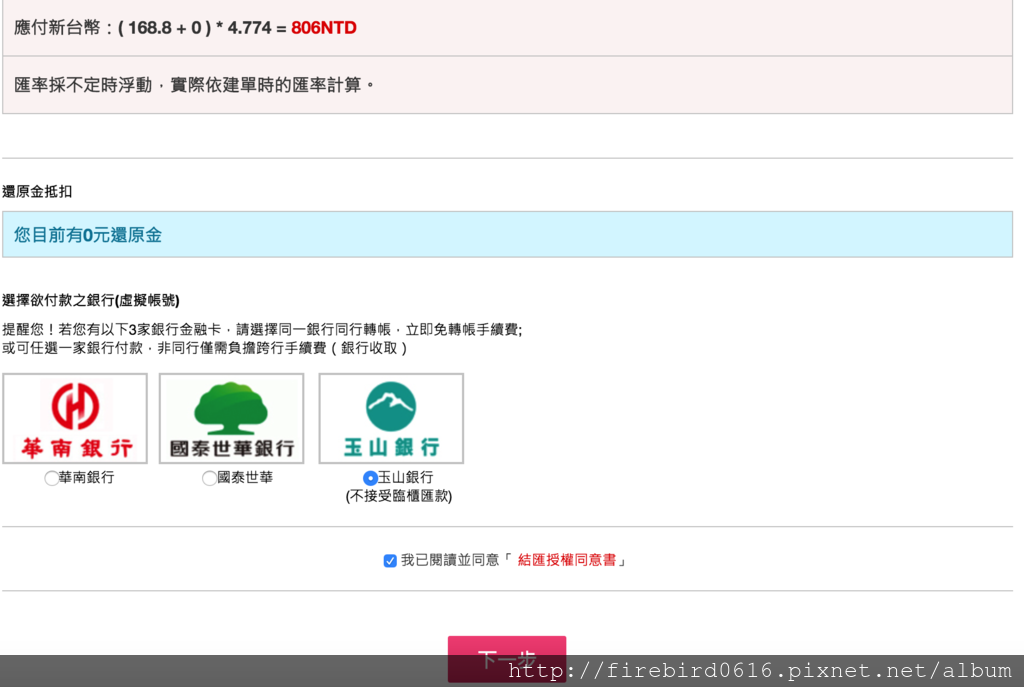Click the 806NTD total amount text
The height and width of the screenshot is (687, 1024).
[x=324, y=28]
